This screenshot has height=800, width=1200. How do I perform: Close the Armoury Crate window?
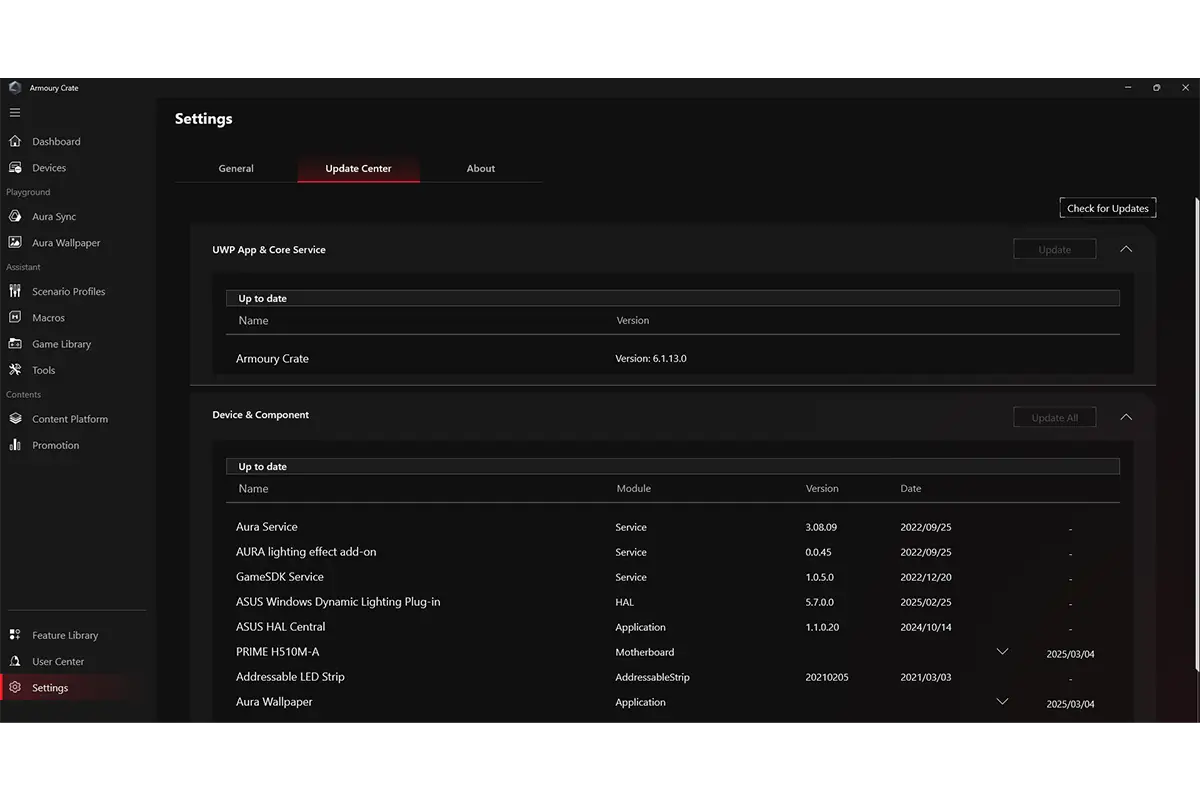[x=1185, y=88]
